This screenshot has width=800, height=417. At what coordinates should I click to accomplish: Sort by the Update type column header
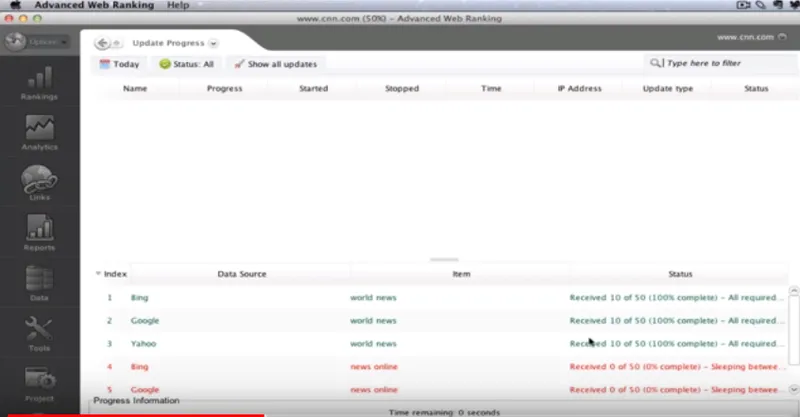point(668,88)
